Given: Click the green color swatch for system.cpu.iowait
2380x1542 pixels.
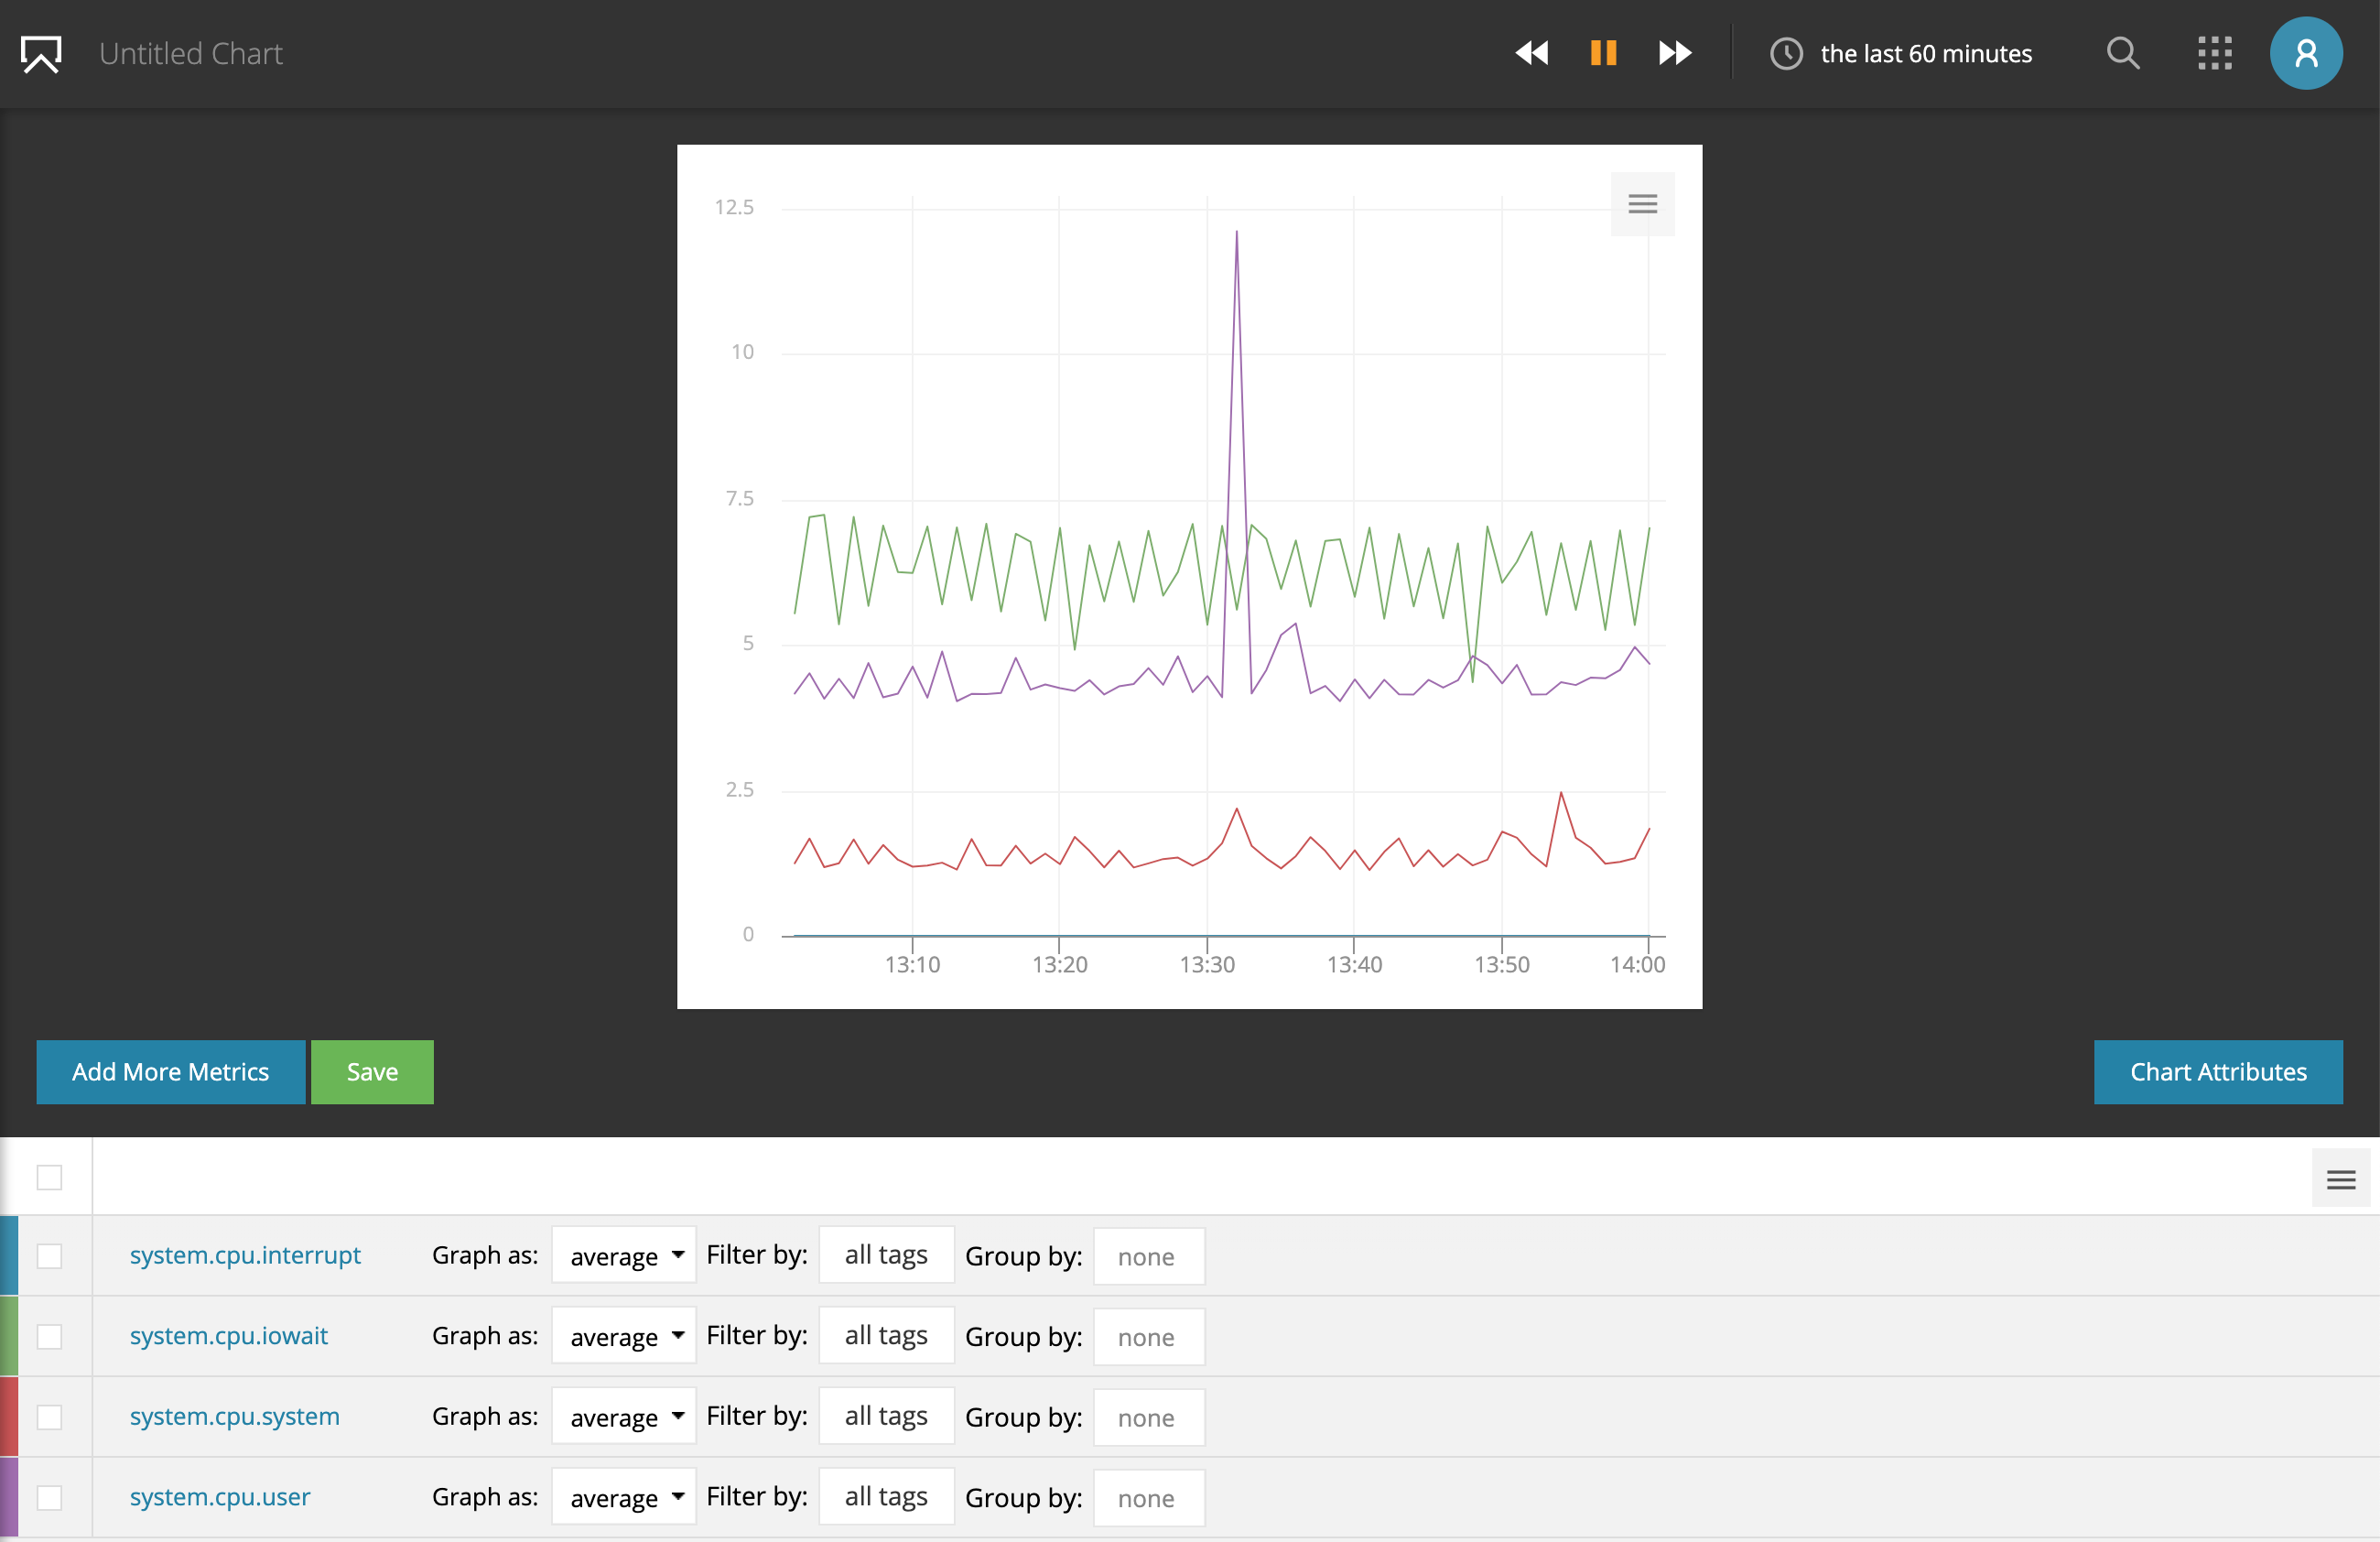Looking at the screenshot, I should [9, 1336].
